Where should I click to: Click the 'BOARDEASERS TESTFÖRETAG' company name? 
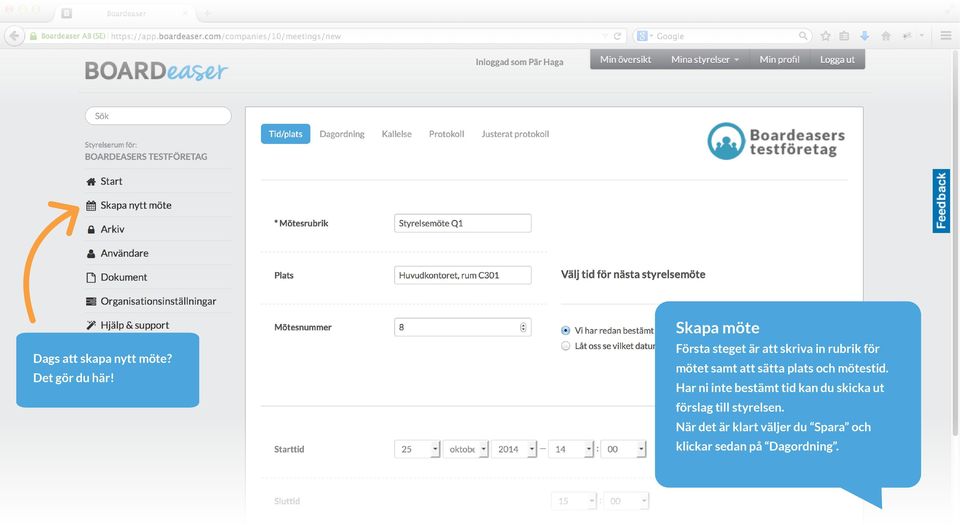coord(146,157)
